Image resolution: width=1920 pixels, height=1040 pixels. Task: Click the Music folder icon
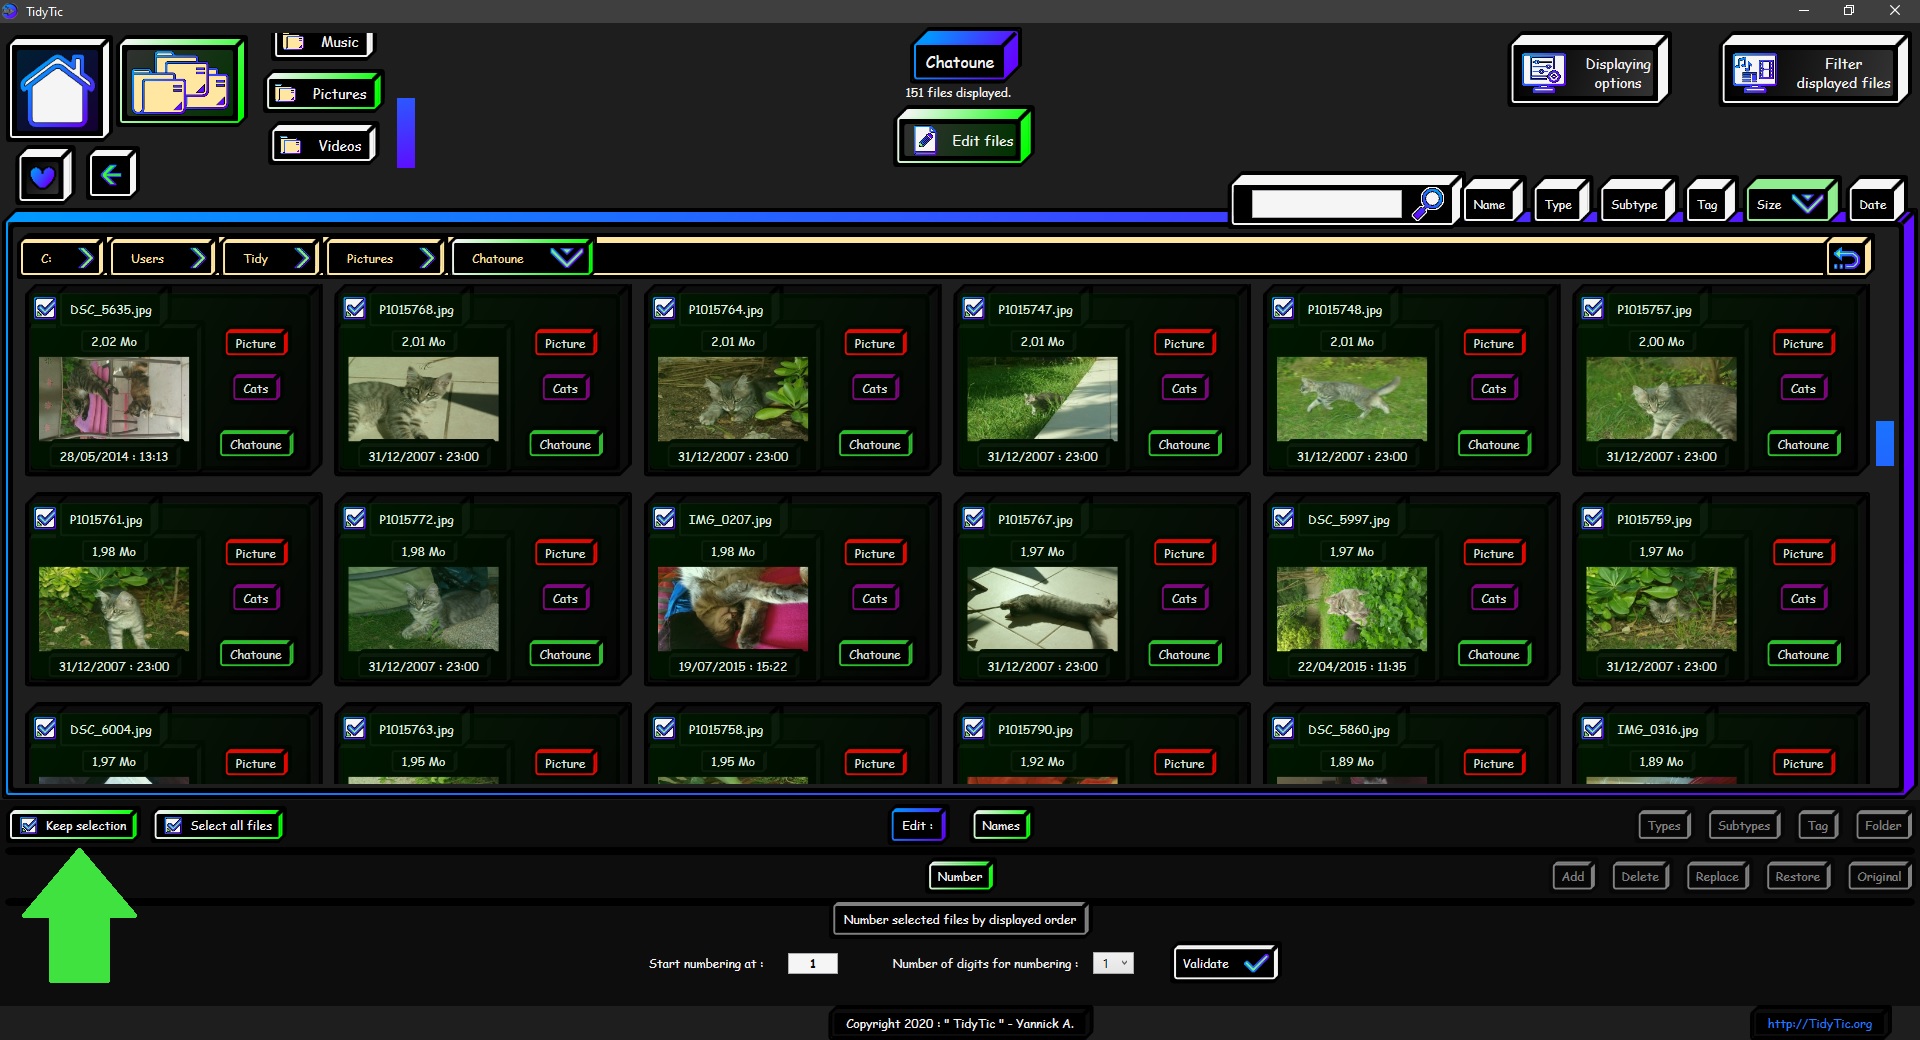click(293, 42)
